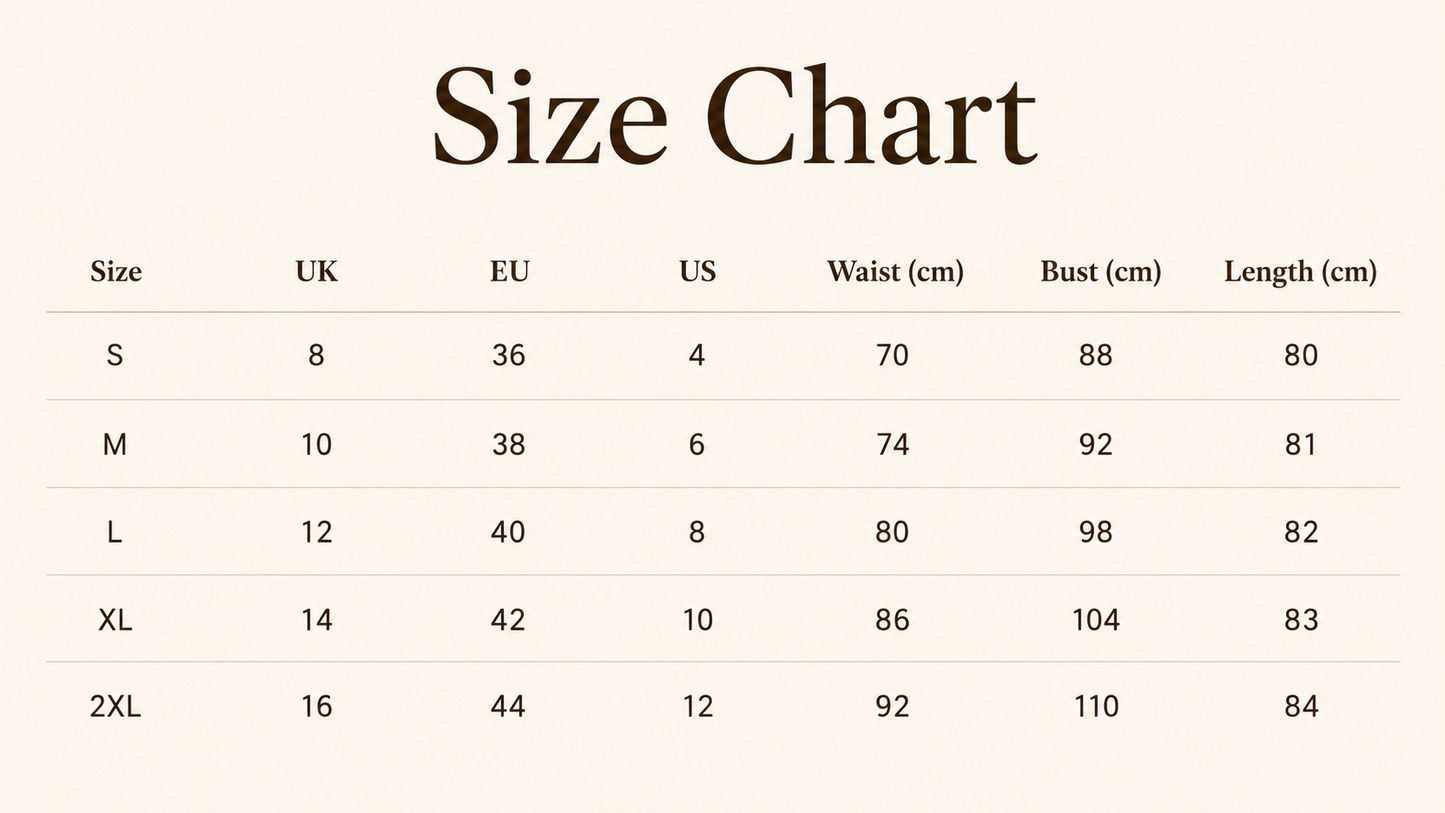This screenshot has width=1445, height=813.
Task: Select the Length (cm) column header
Action: point(1300,272)
